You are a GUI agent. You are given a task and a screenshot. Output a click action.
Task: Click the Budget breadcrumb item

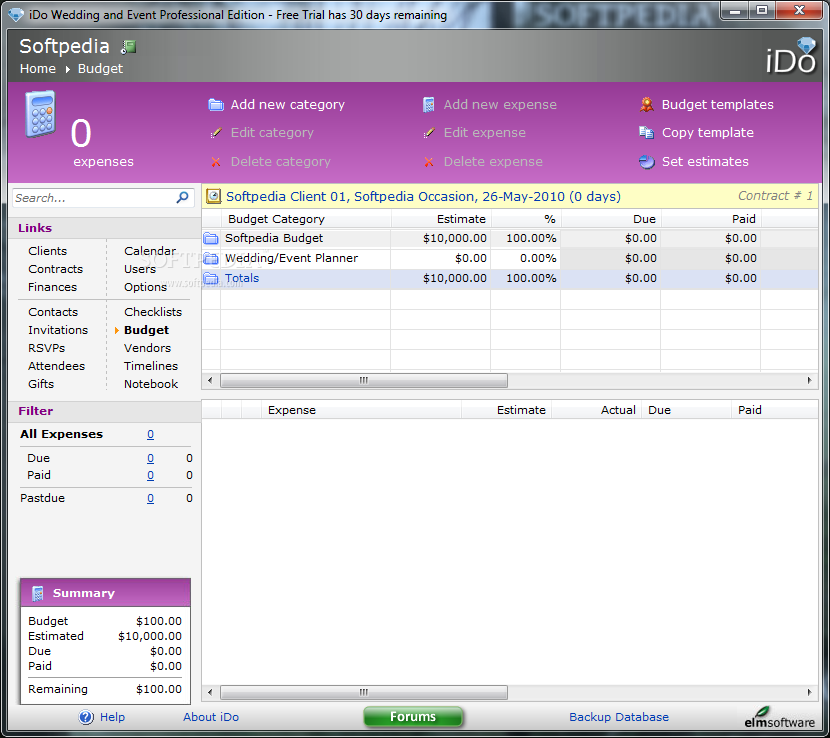(100, 69)
